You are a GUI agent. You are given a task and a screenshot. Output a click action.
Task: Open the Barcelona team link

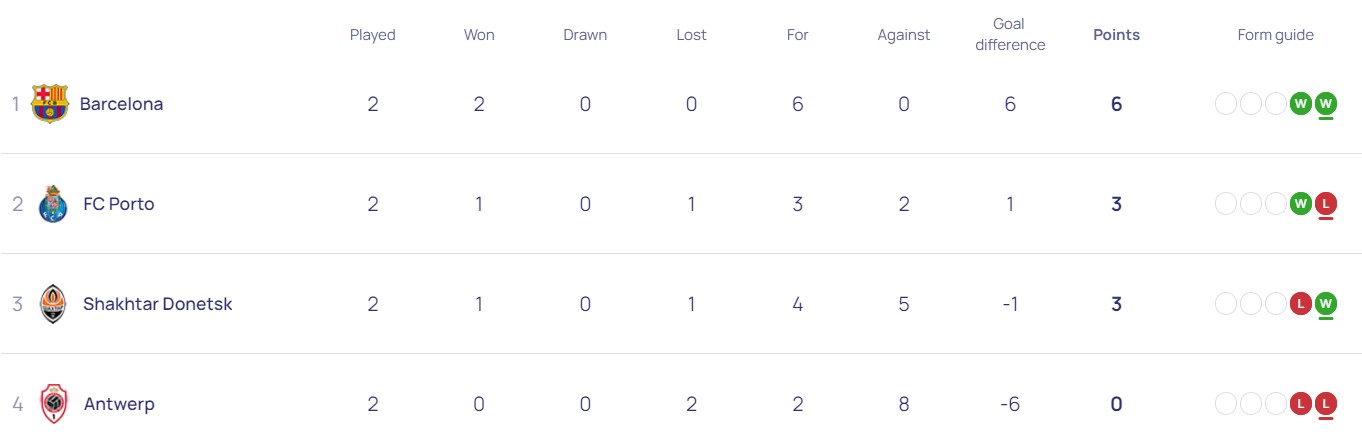pyautogui.click(x=121, y=104)
